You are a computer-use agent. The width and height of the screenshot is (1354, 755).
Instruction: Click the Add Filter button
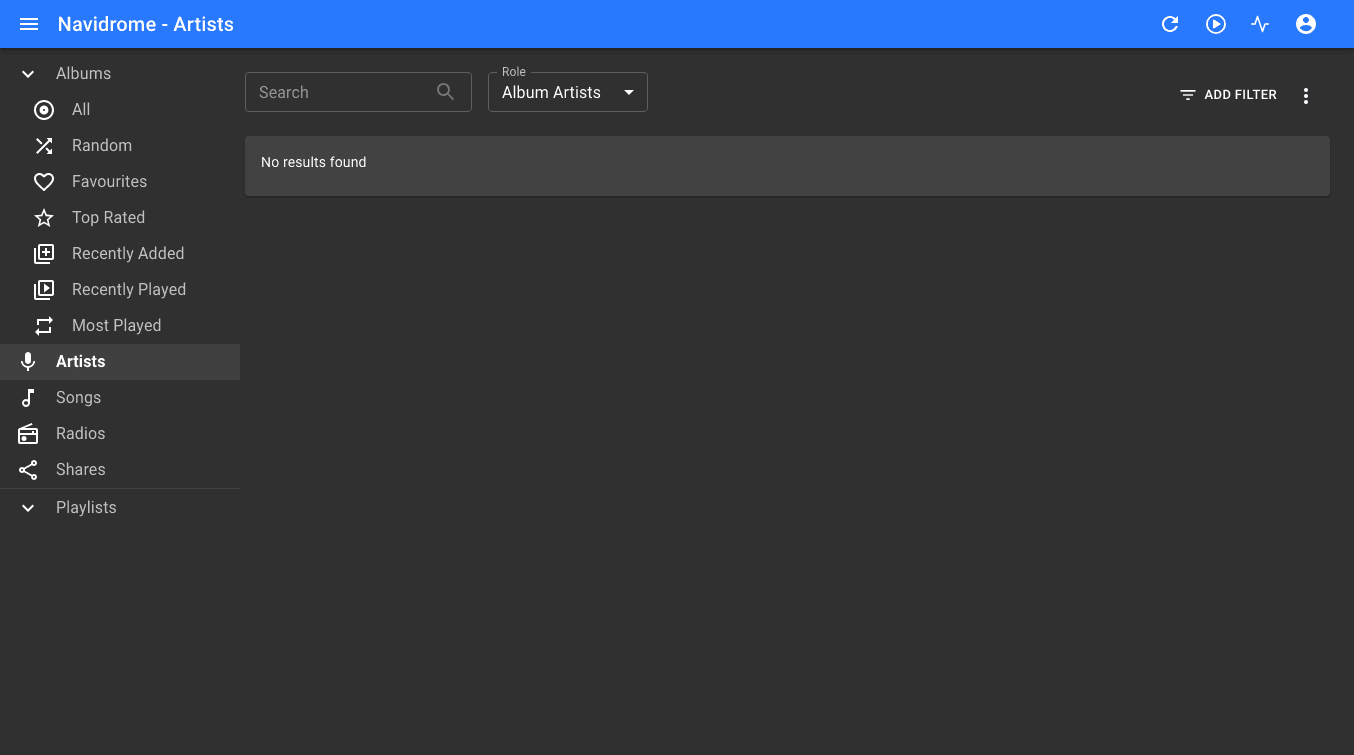(1228, 95)
